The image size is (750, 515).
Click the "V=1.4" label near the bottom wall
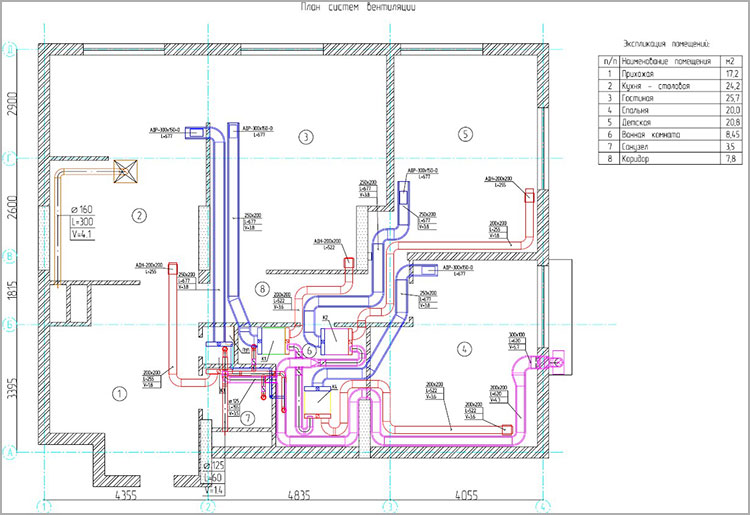[x=213, y=490]
